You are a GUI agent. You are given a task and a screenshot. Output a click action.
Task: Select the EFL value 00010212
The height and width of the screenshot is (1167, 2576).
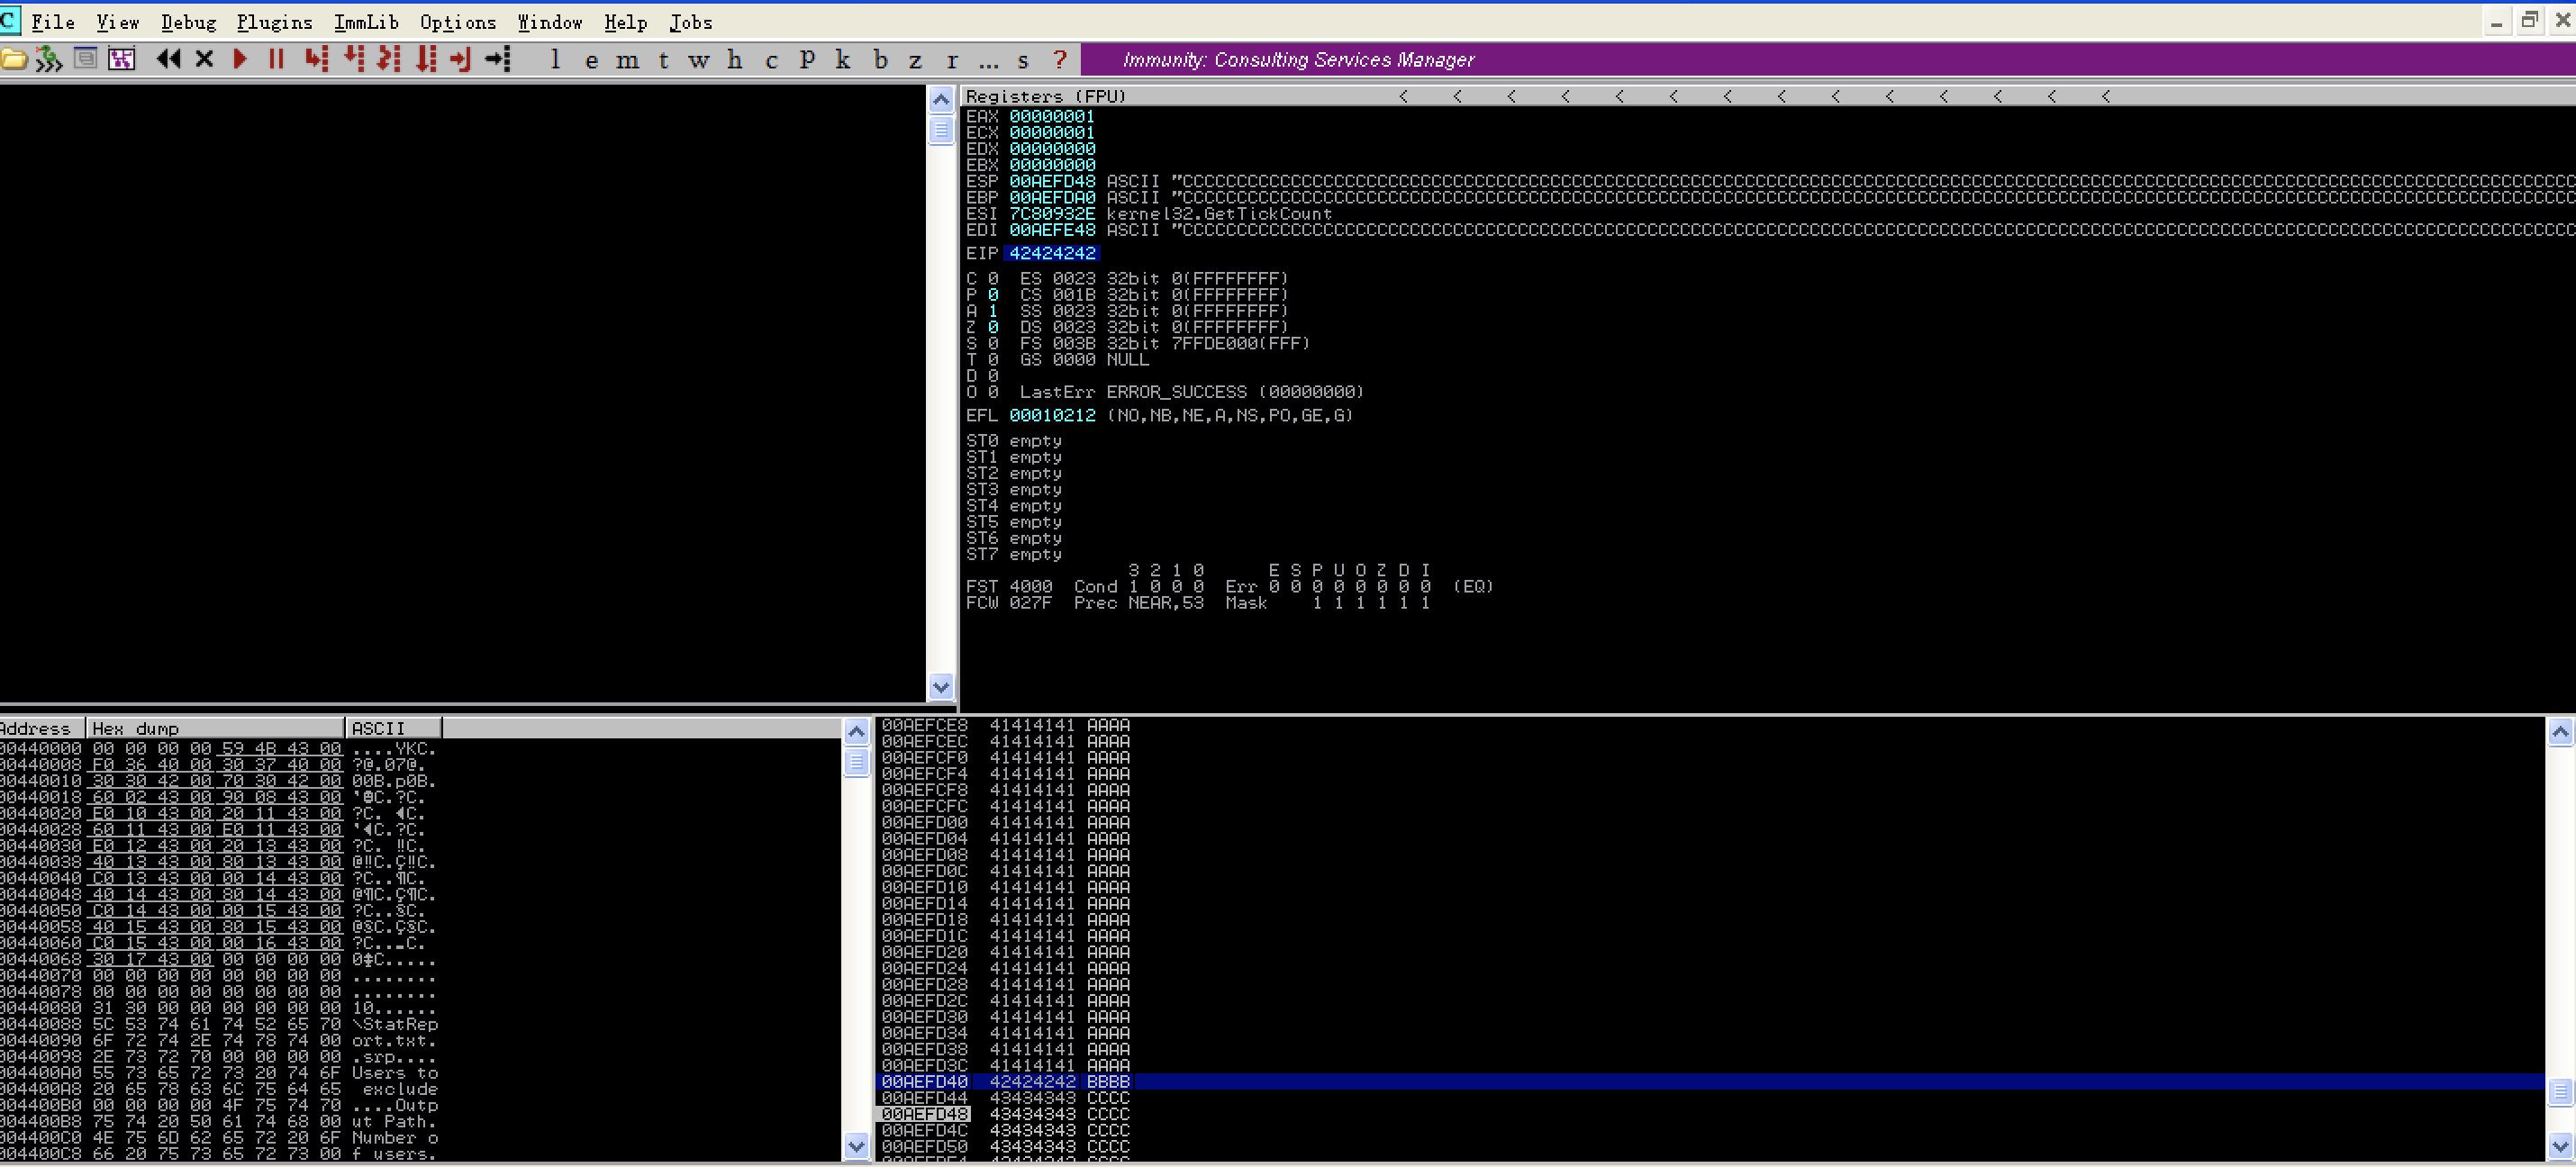[x=1052, y=416]
